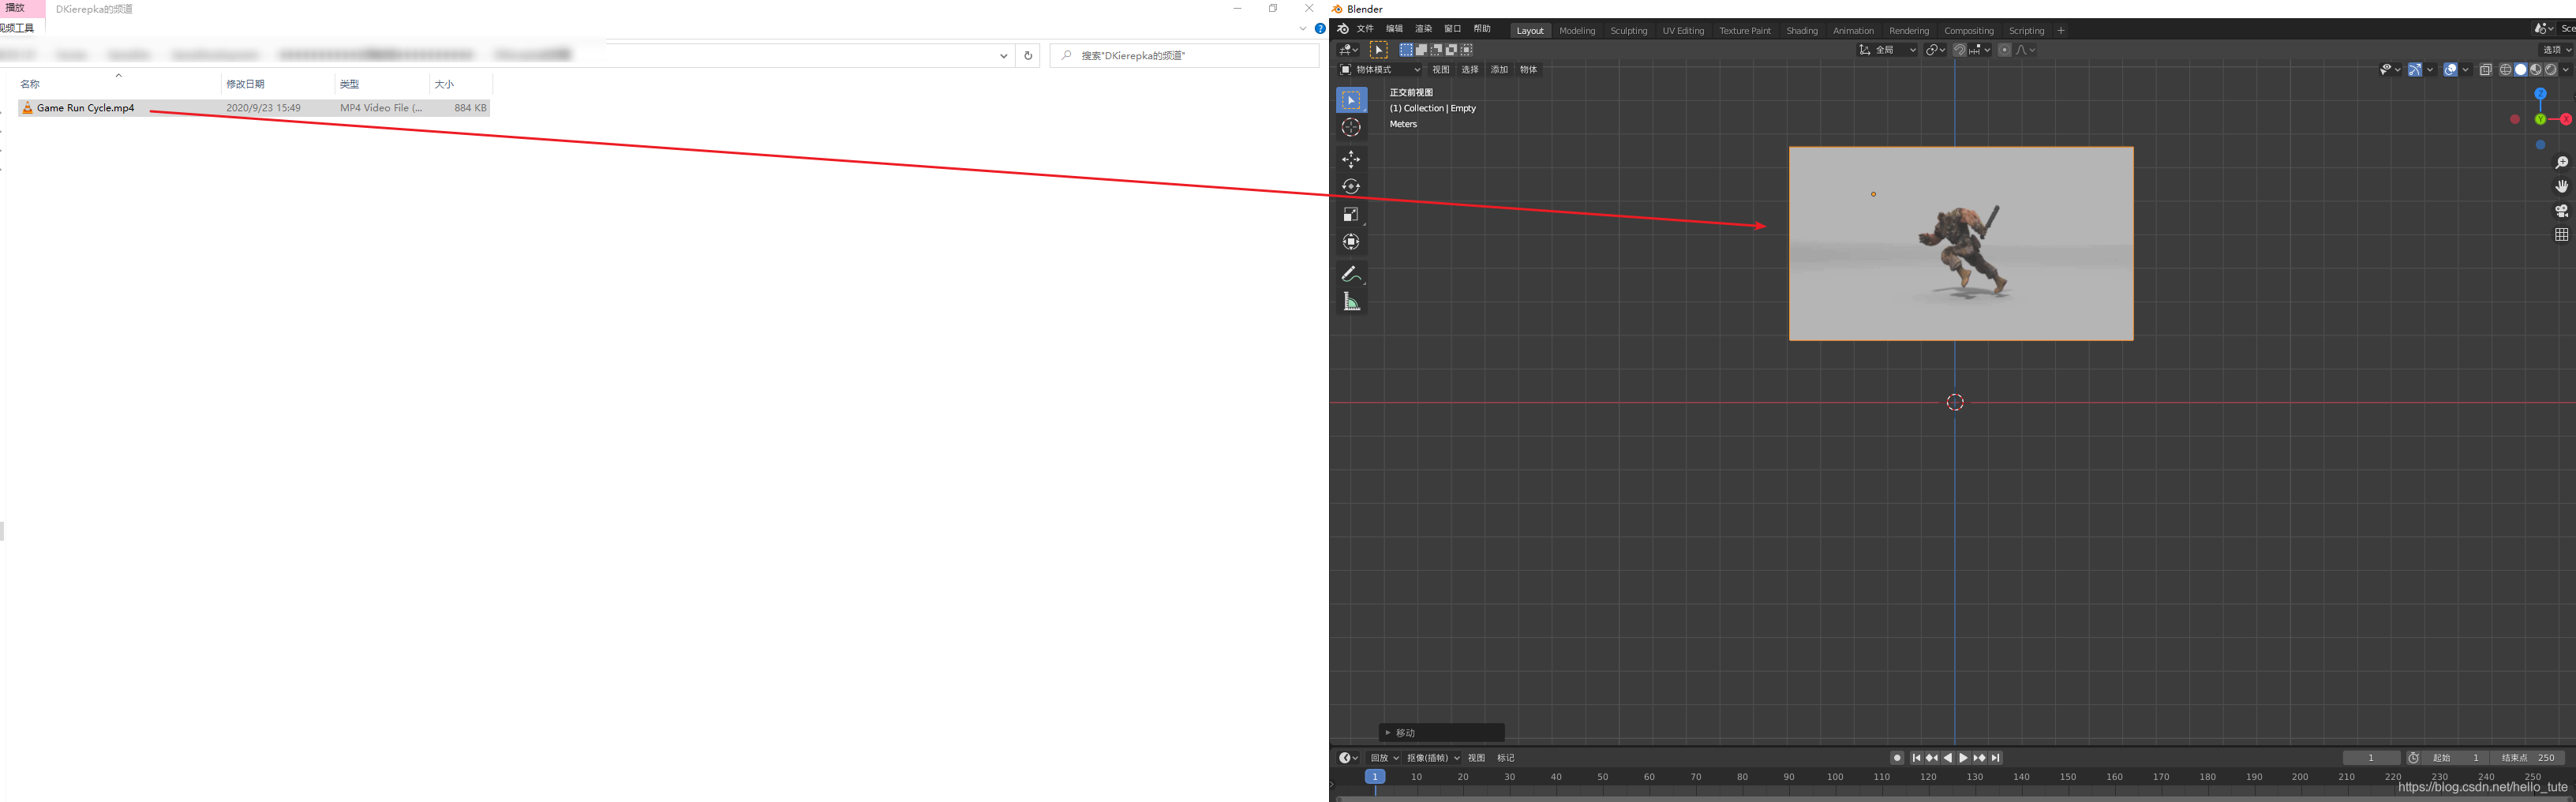Toggle snapping magnet in Blender header
The width and height of the screenshot is (2576, 802).
coord(1959,50)
